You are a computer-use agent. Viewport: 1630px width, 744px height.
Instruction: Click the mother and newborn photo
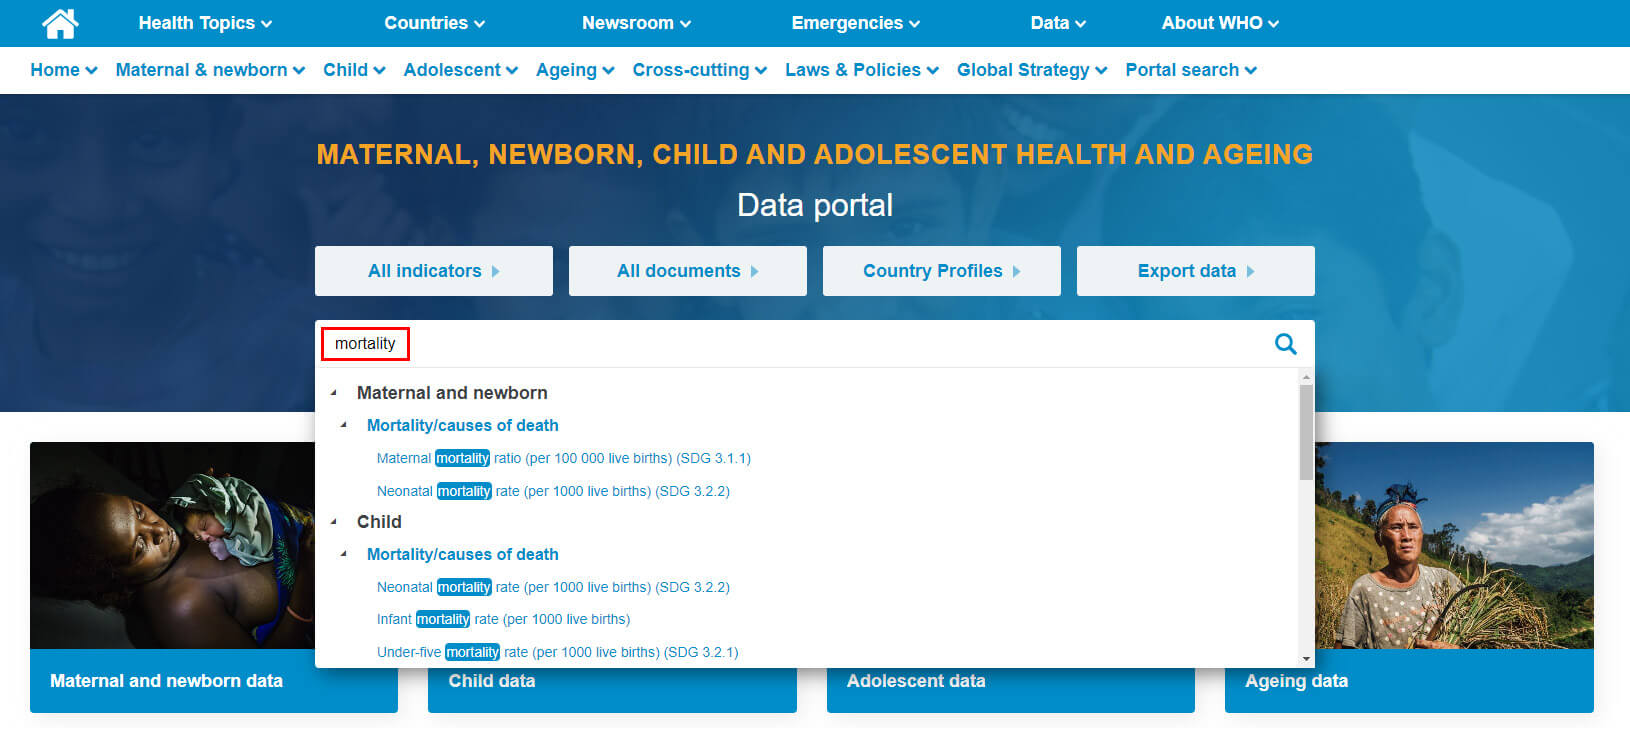(172, 545)
